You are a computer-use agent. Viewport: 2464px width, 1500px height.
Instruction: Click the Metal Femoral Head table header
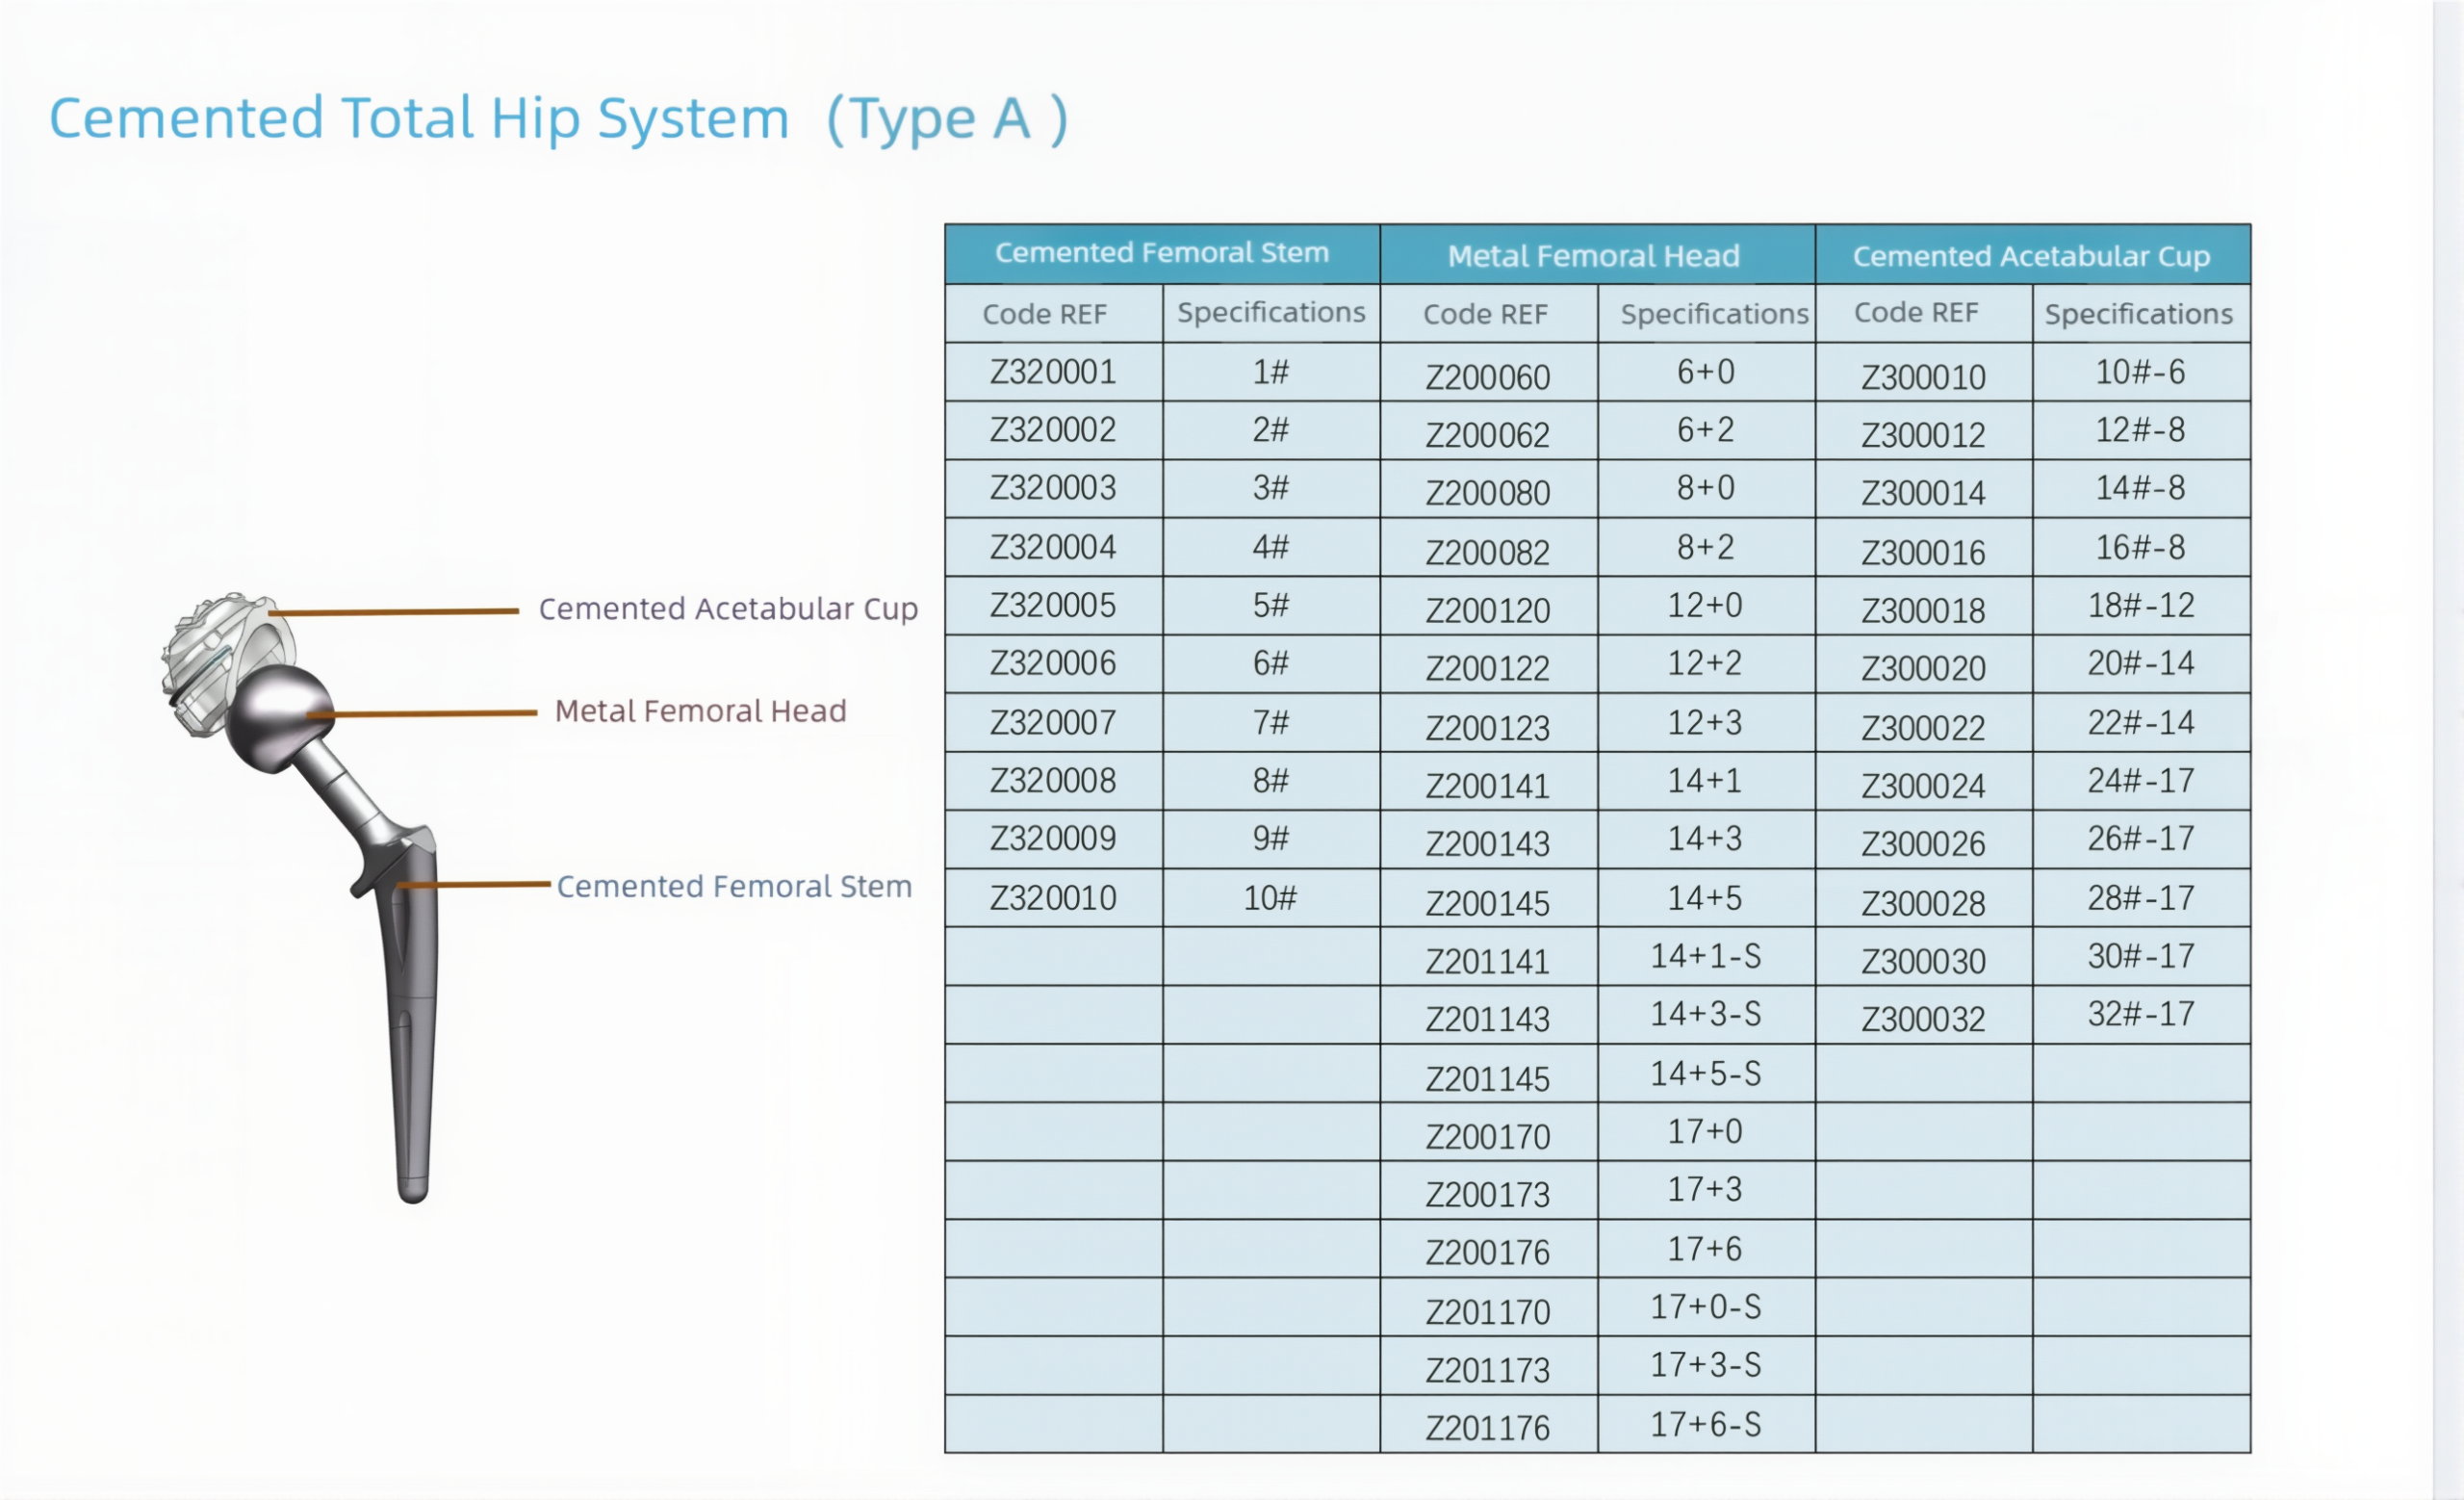click(1593, 256)
